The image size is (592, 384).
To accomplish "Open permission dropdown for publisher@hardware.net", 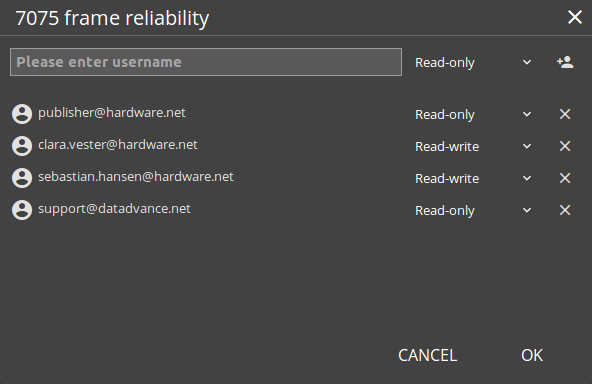I will pos(473,114).
